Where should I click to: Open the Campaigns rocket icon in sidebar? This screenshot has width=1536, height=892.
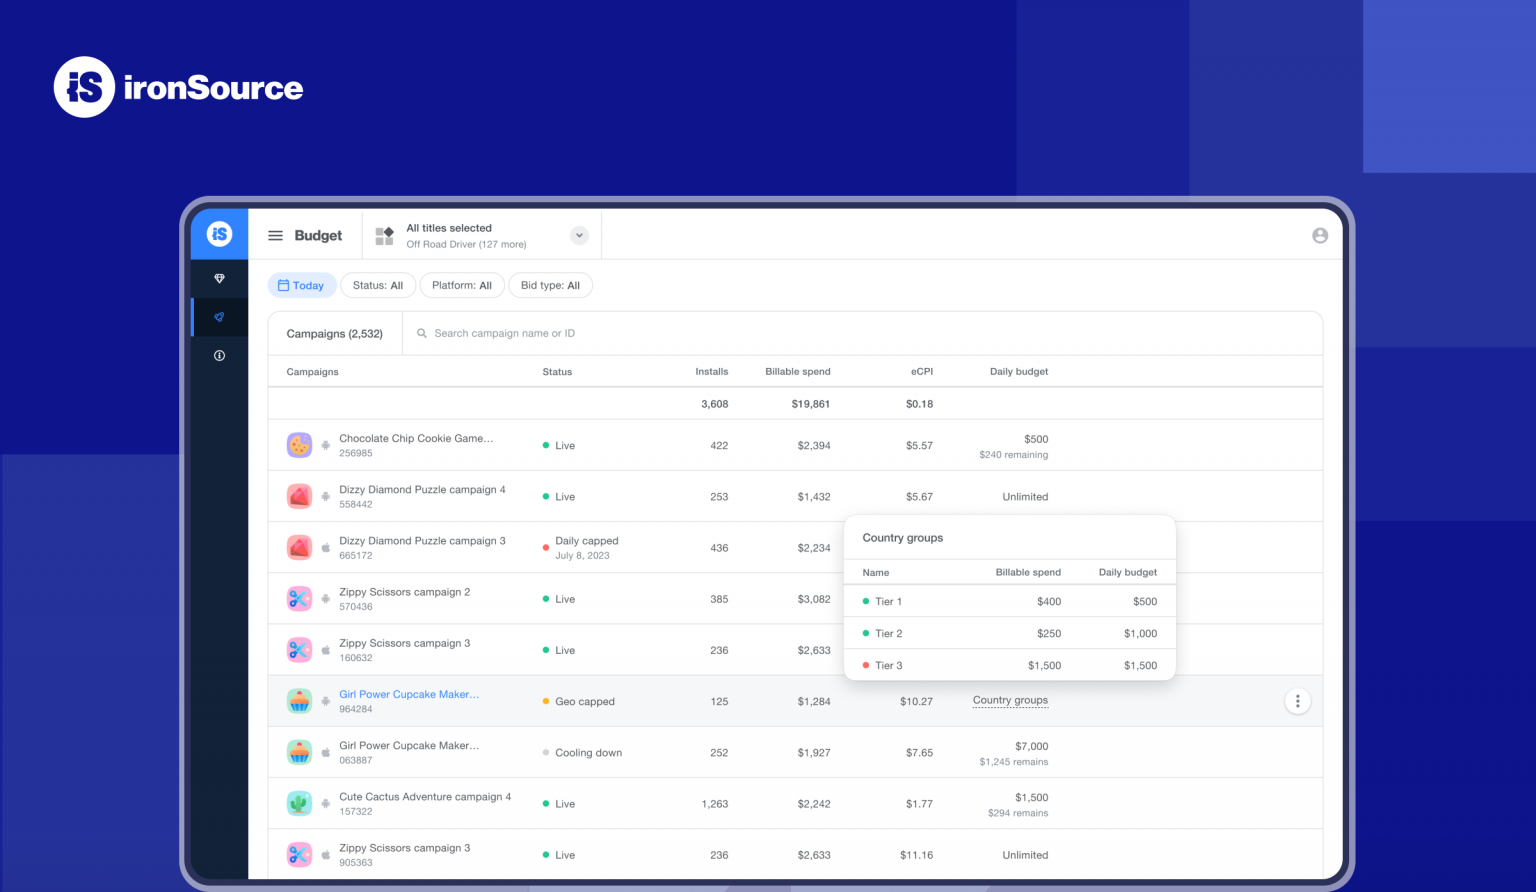coord(219,317)
